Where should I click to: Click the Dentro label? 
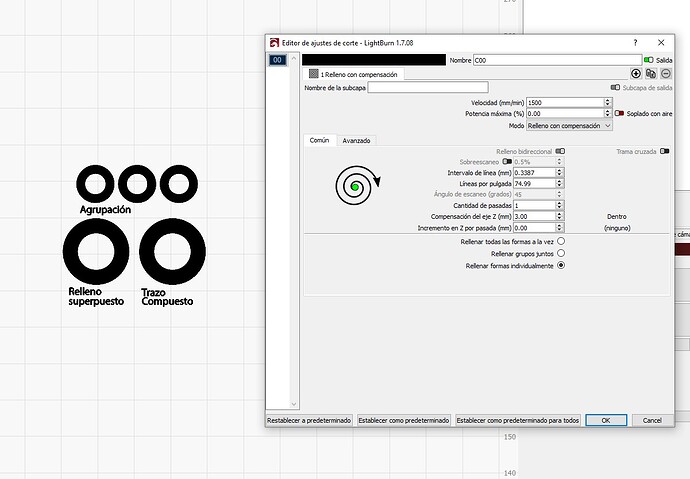coord(617,216)
